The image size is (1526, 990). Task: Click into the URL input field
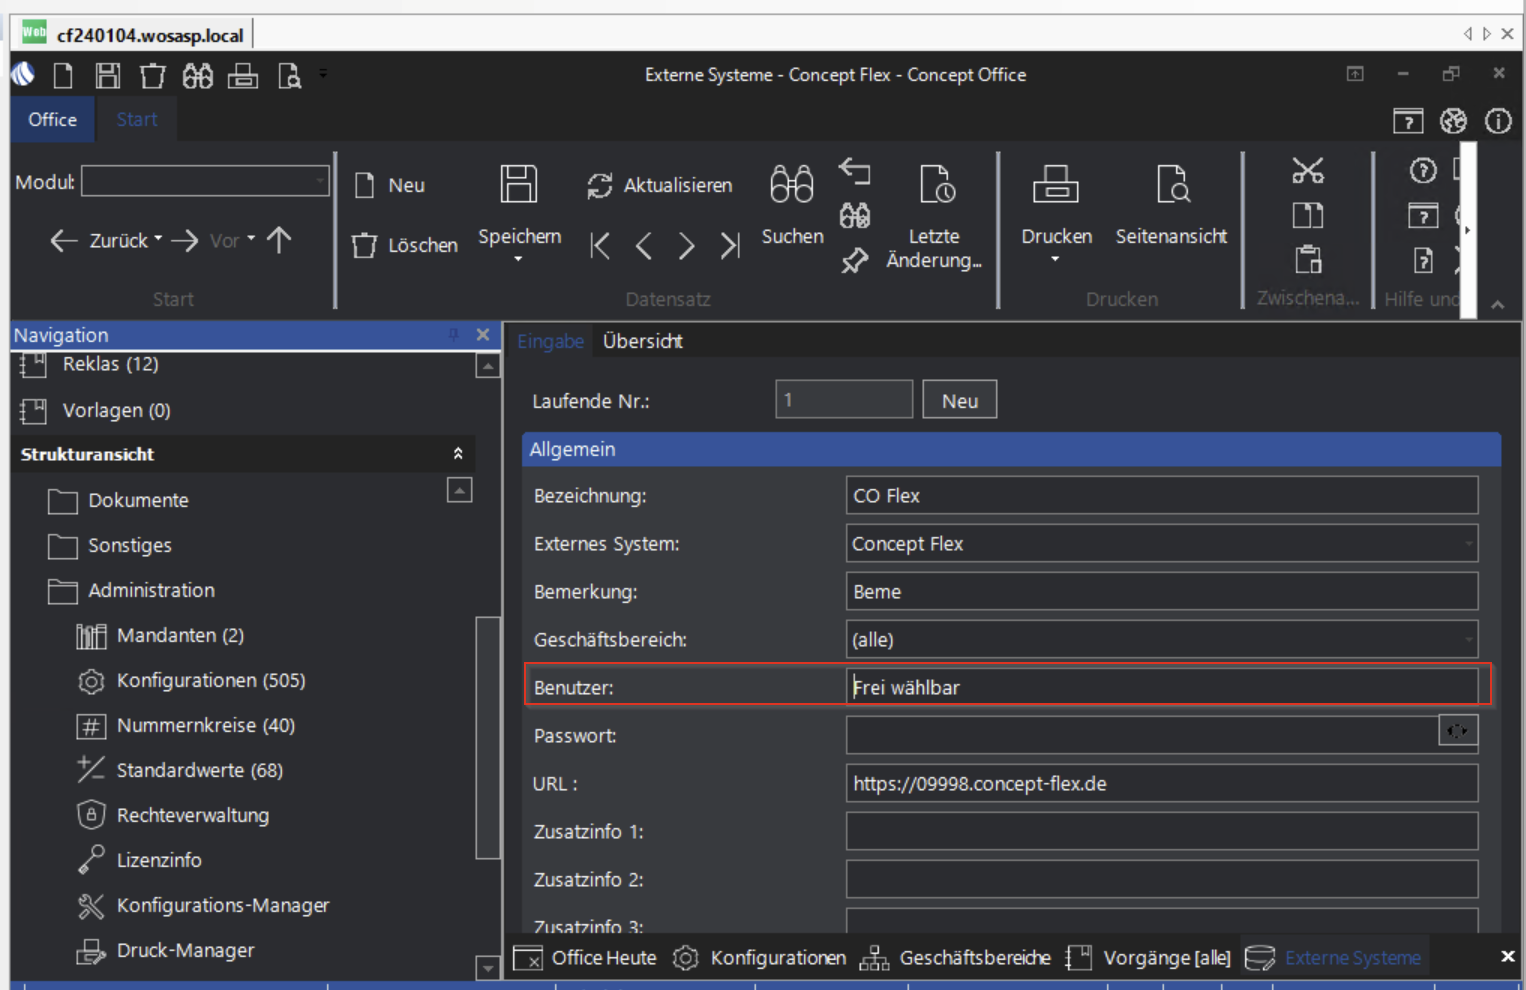coord(1160,784)
